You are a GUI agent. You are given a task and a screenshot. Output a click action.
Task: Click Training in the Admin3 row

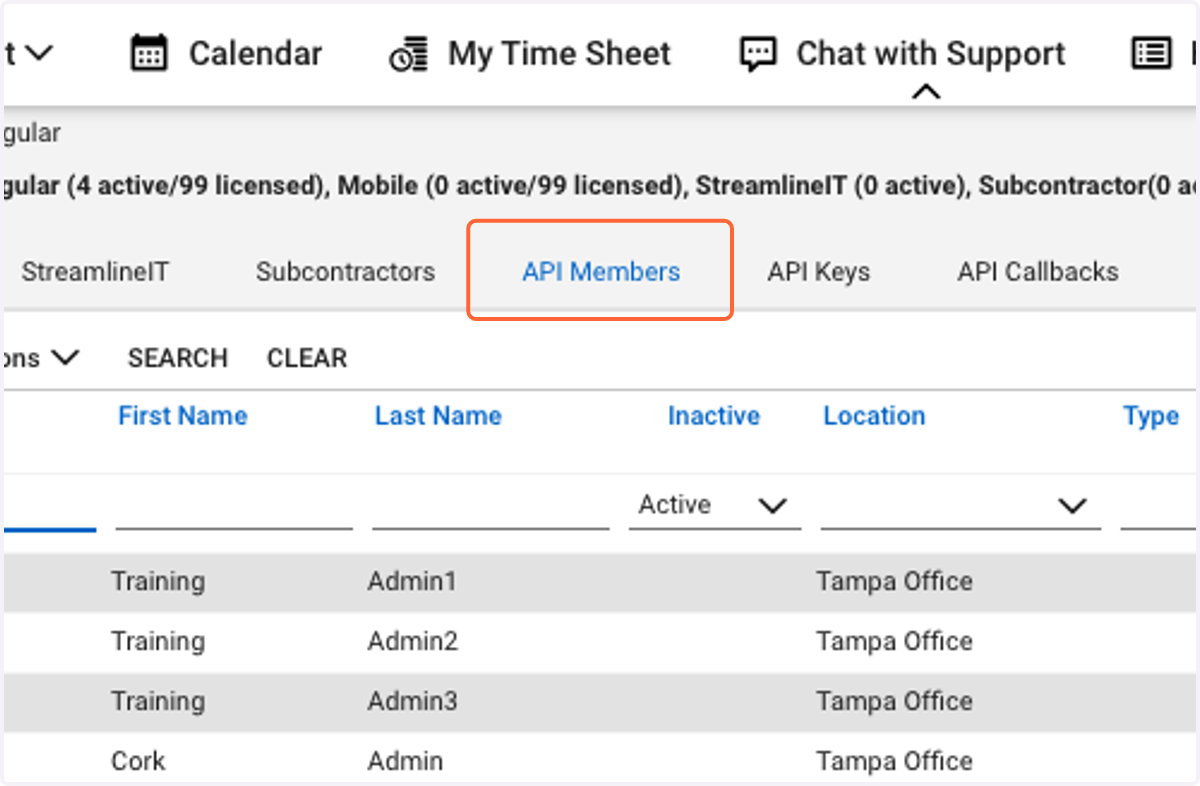point(158,701)
